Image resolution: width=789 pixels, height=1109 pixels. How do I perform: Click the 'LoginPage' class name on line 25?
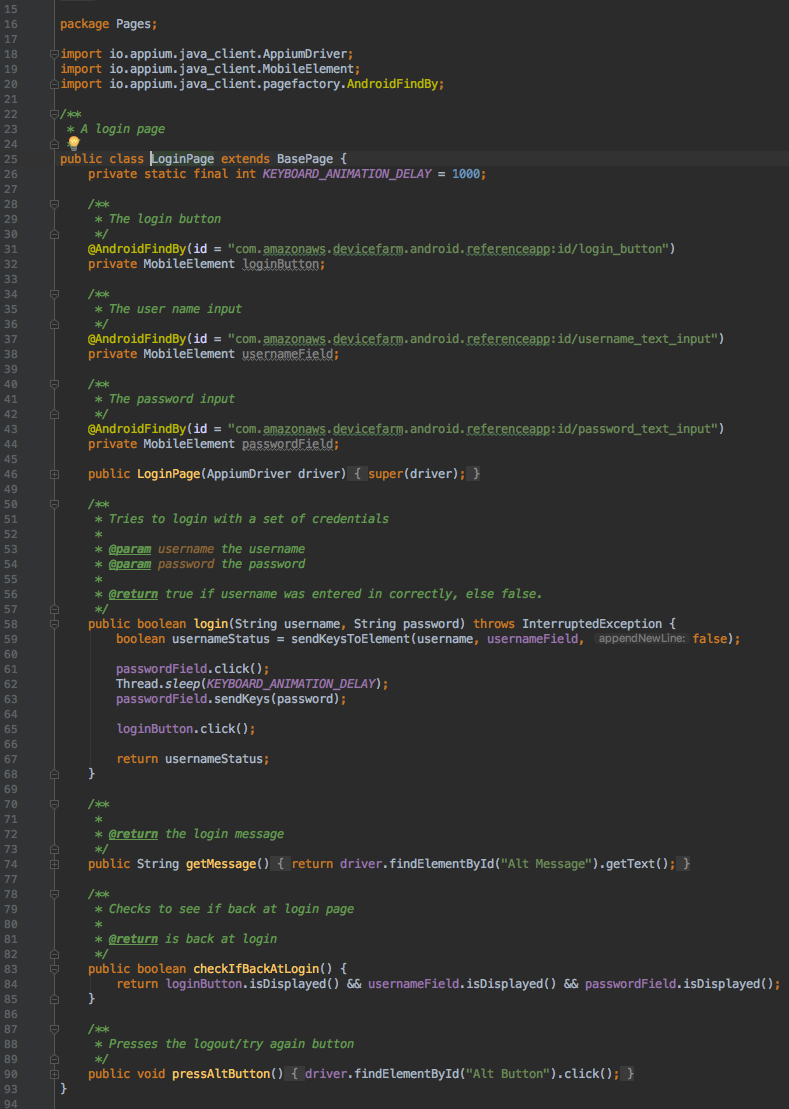[x=182, y=158]
